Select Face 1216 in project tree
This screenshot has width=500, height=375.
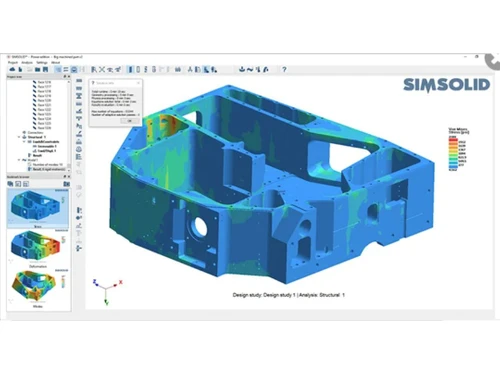44,82
